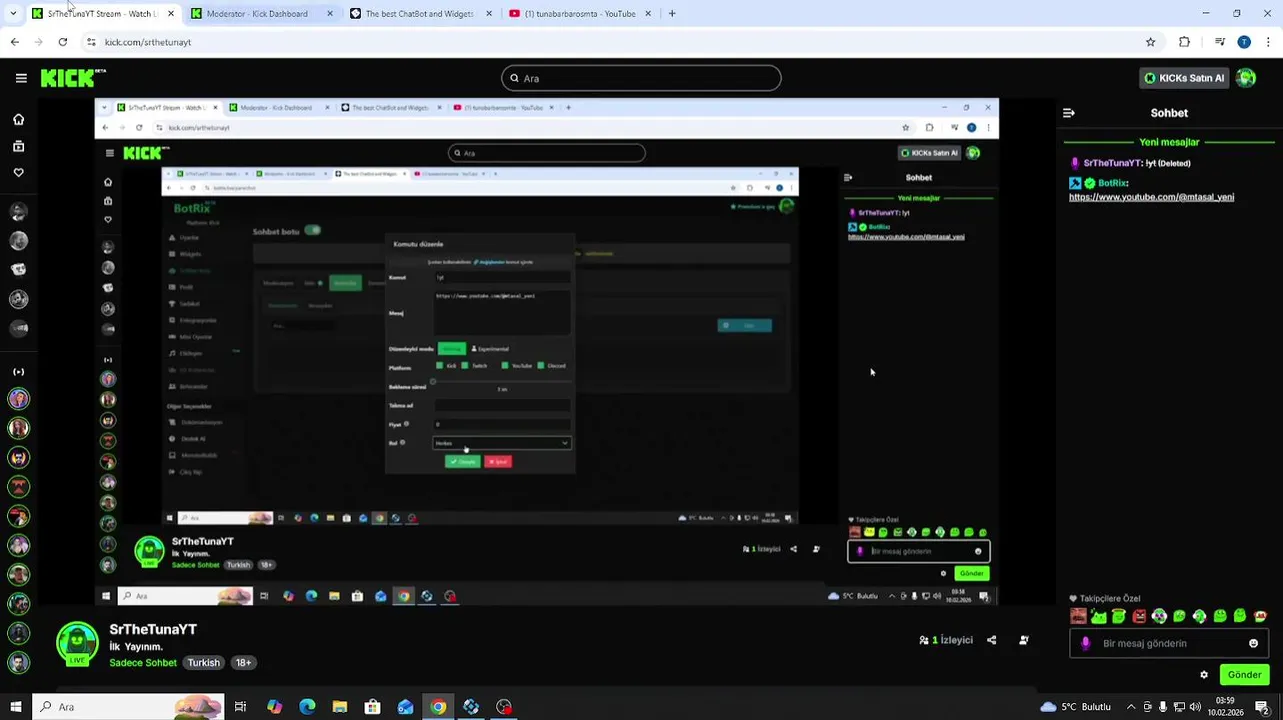This screenshot has width=1283, height=720.
Task: Share the stream via share icon
Action: pos(991,640)
